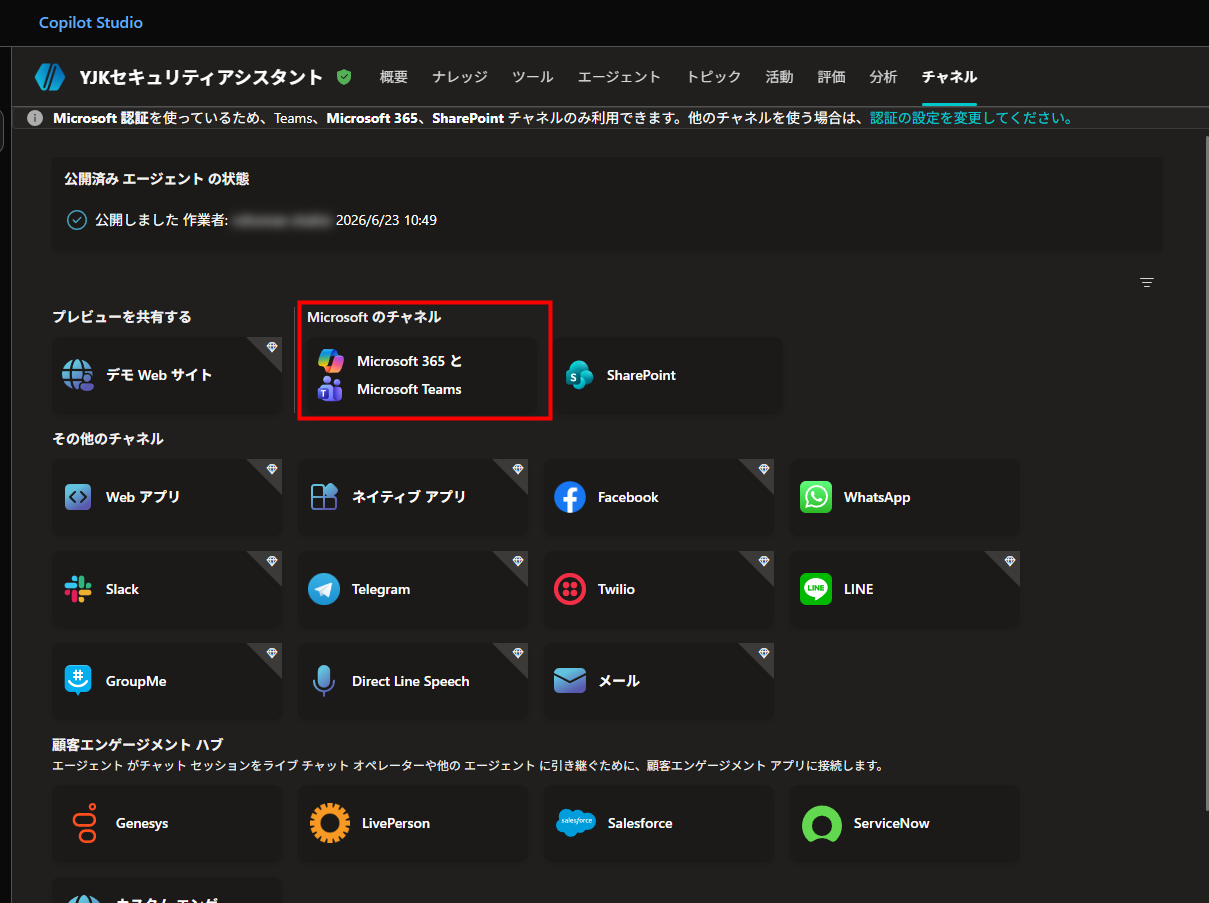This screenshot has height=903, width=1209.
Task: Open the 評価 tab
Action: (831, 77)
